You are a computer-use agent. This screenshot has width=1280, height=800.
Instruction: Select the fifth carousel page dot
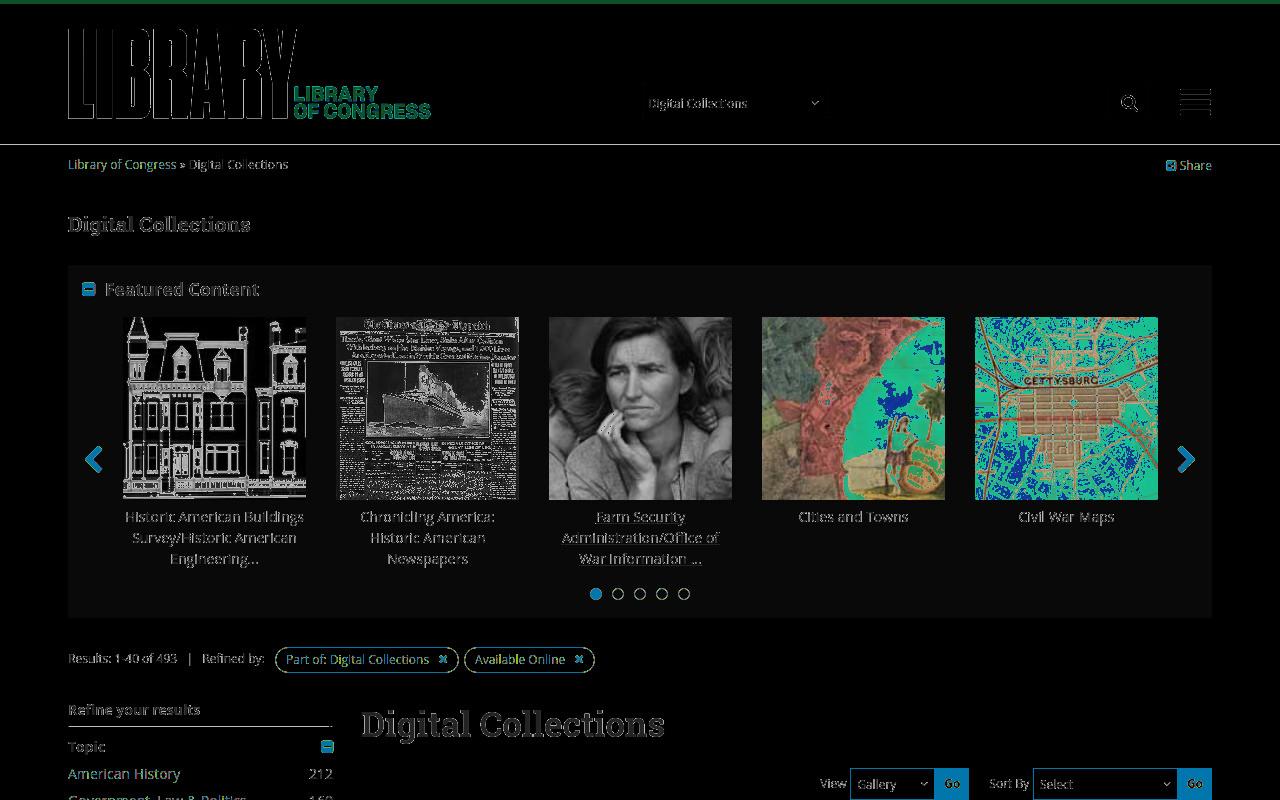[684, 594]
